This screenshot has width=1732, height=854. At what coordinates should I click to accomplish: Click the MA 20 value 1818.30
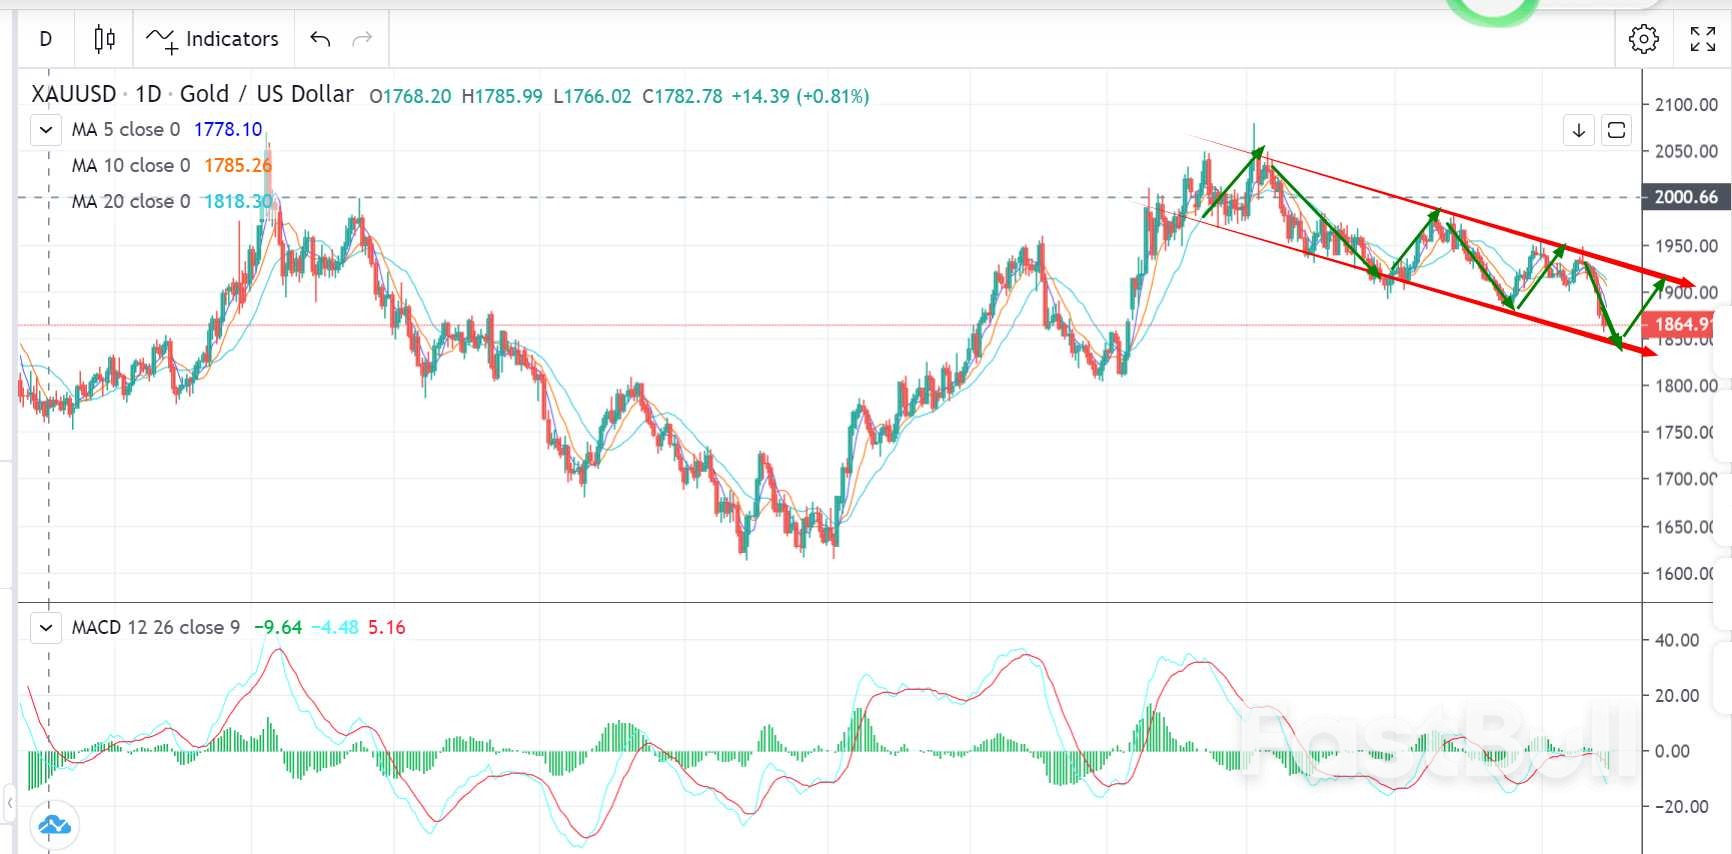coord(238,201)
